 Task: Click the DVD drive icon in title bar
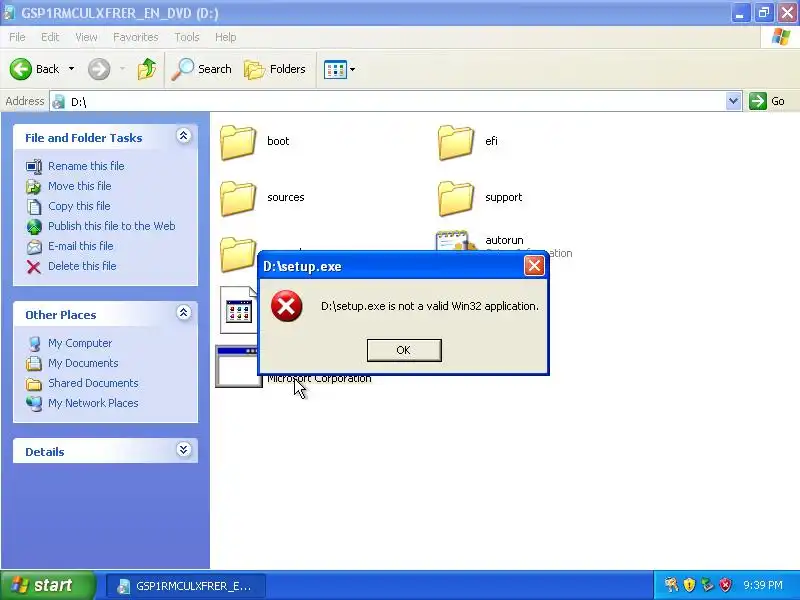9,13
